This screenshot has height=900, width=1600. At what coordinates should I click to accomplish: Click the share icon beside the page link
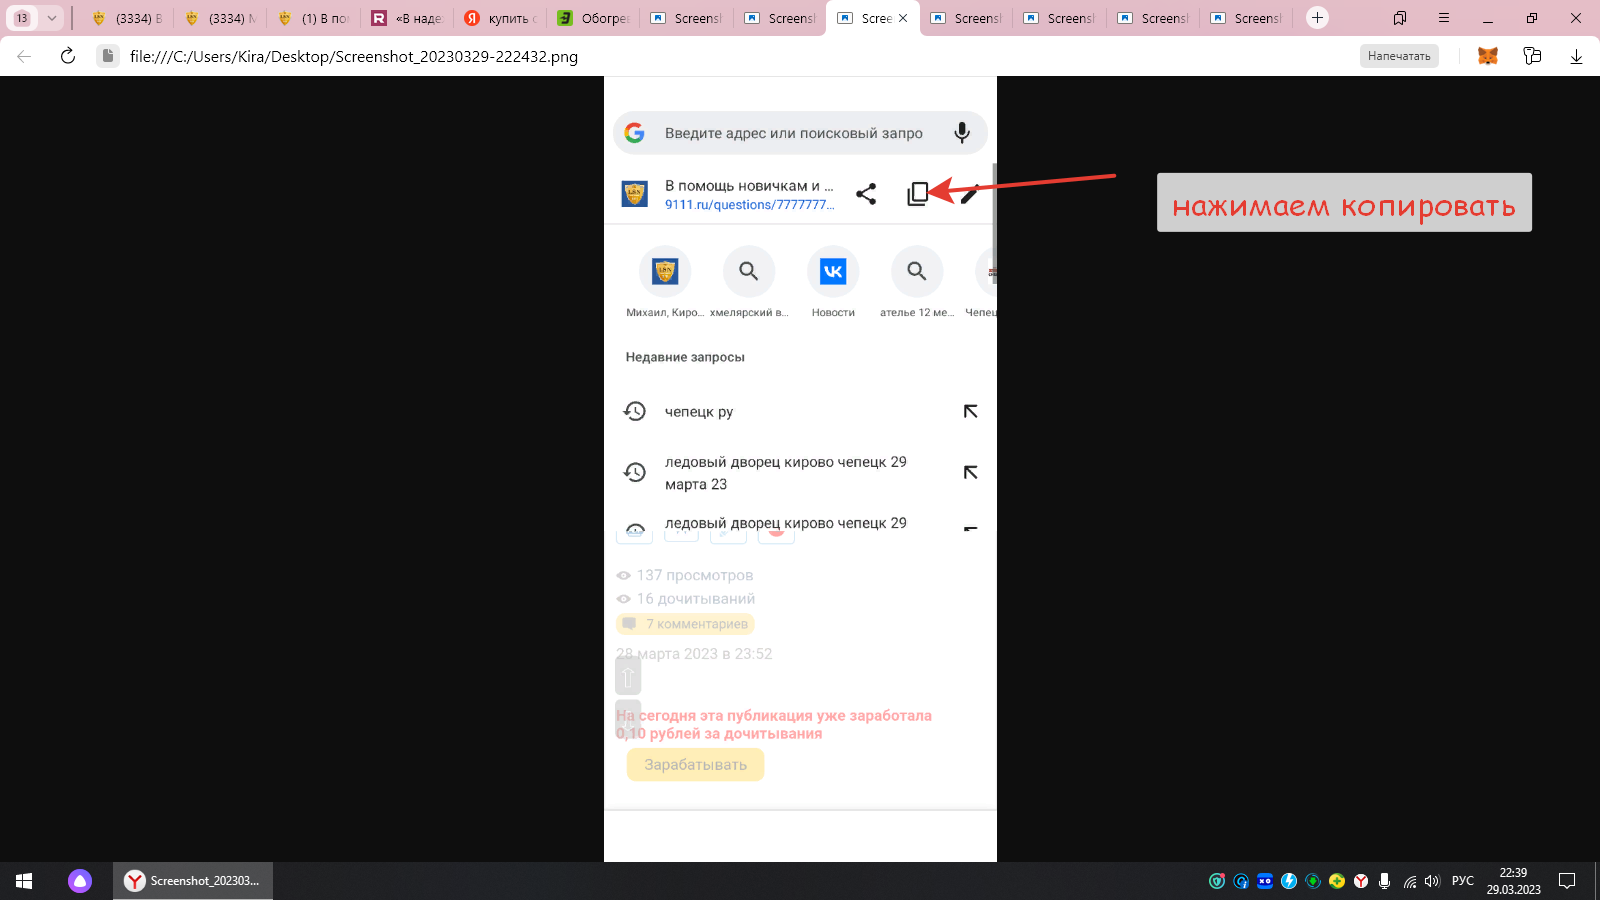(866, 194)
